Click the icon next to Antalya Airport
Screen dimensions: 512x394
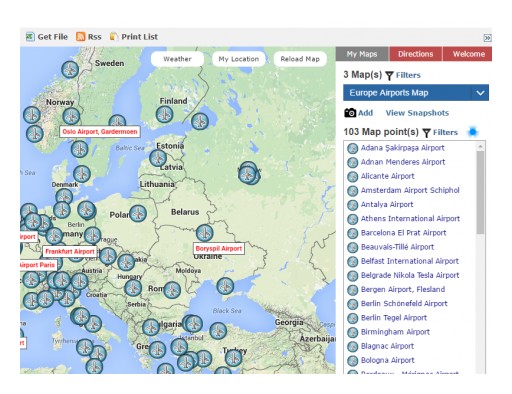click(x=352, y=205)
